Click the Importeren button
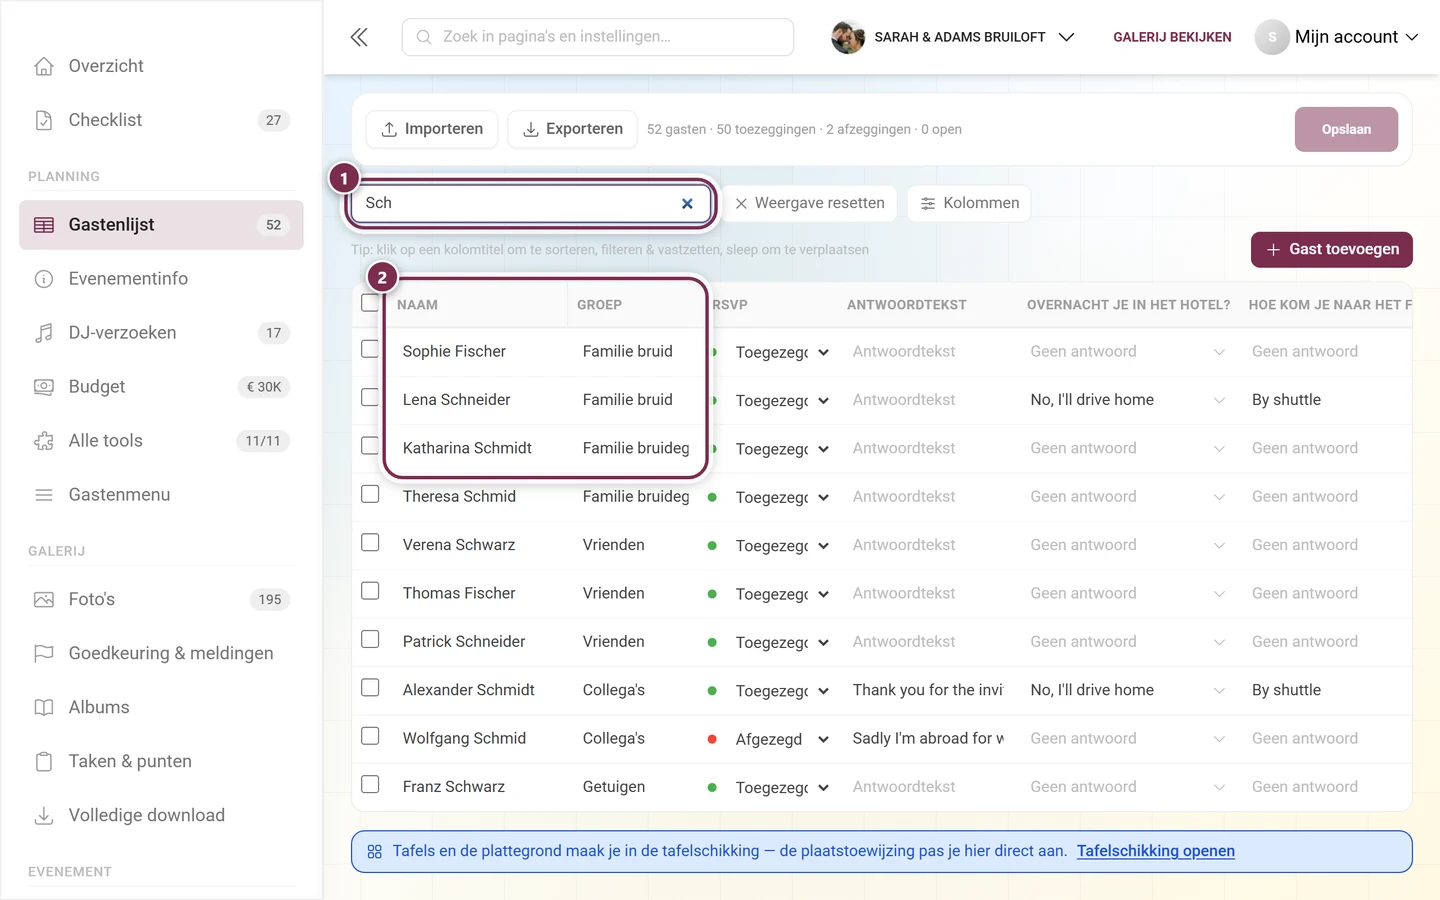Viewport: 1440px width, 900px height. [x=432, y=129]
